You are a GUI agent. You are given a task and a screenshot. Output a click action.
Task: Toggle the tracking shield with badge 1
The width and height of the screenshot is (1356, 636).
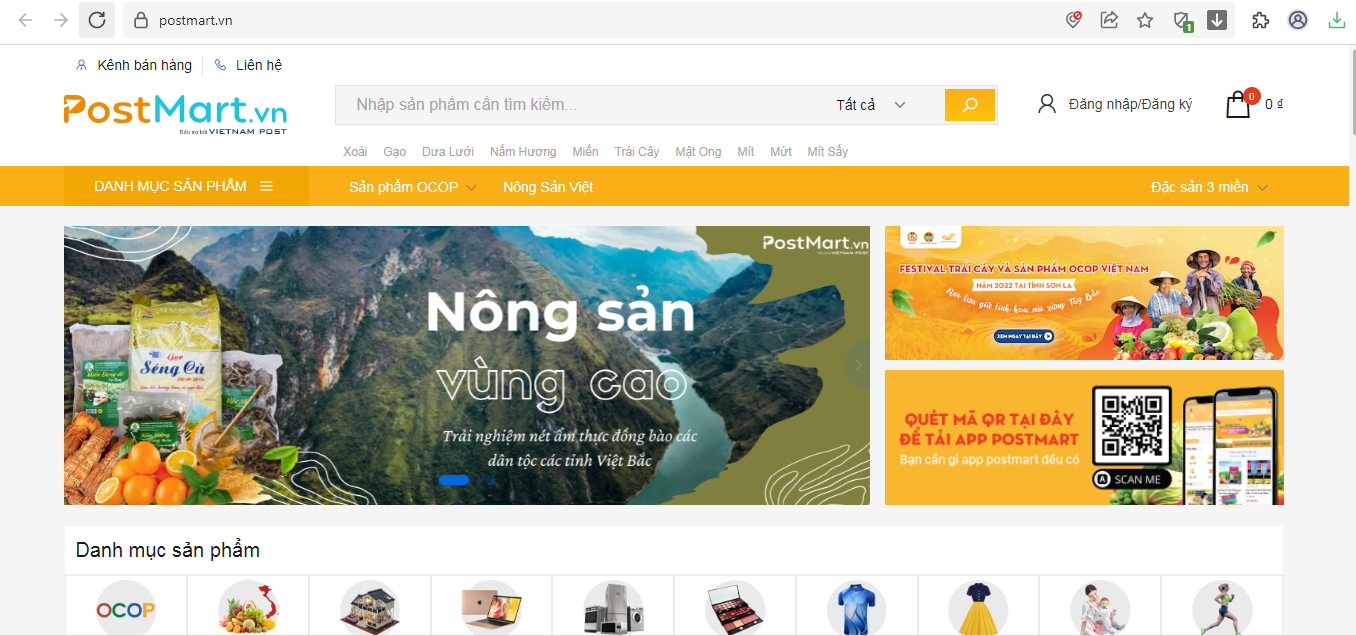click(x=1181, y=19)
